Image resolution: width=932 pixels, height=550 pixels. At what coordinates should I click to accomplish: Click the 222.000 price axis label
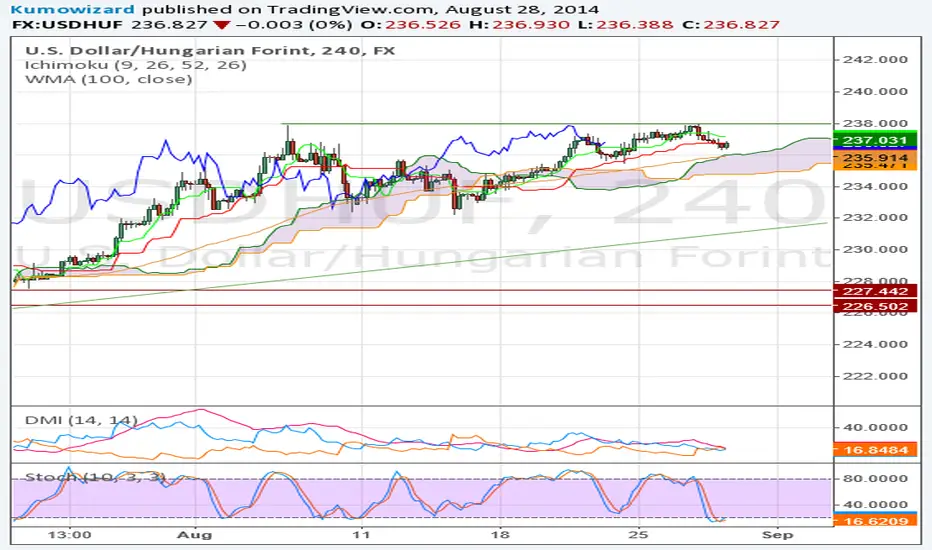(x=876, y=376)
